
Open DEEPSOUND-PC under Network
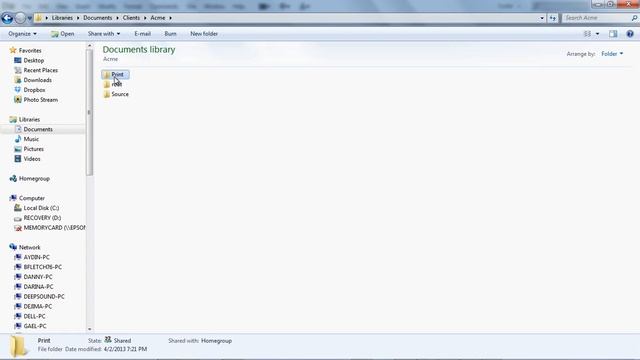point(39,296)
